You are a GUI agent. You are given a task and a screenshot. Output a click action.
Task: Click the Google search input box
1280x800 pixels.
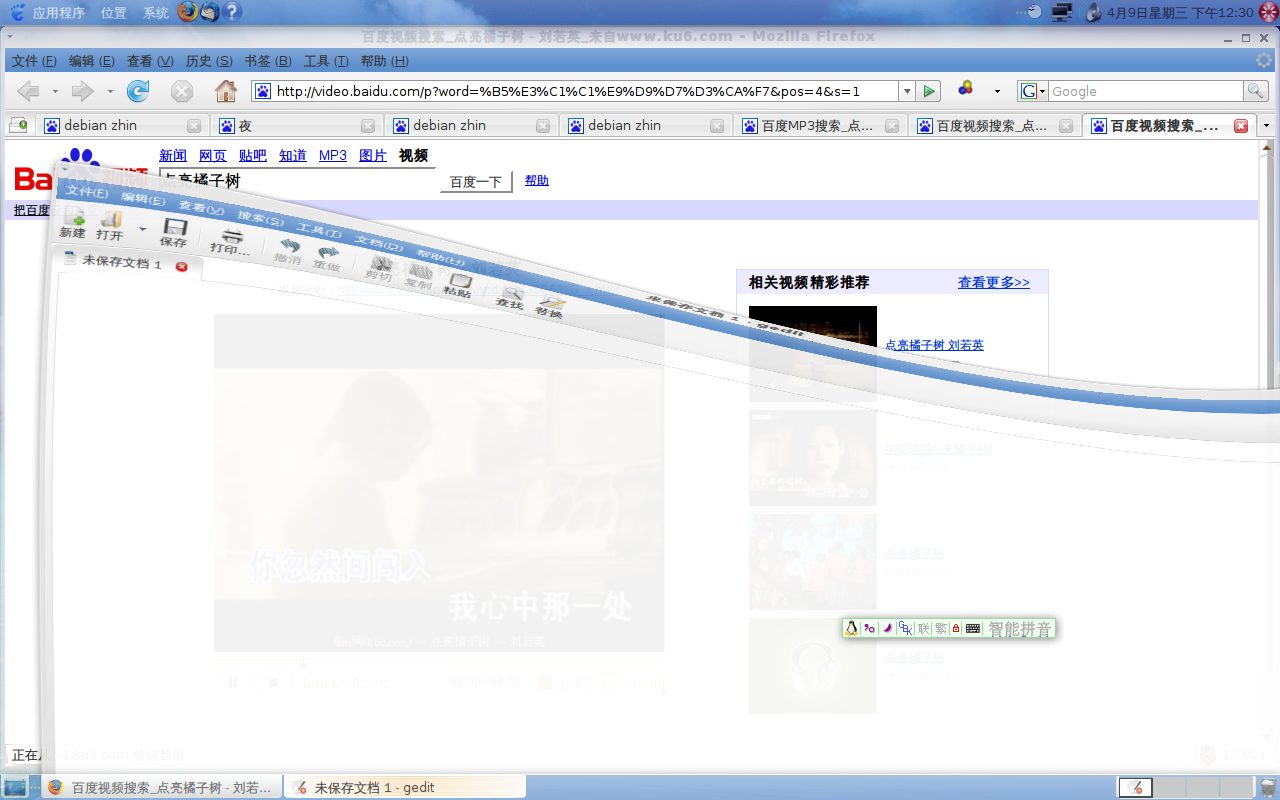(x=1145, y=91)
